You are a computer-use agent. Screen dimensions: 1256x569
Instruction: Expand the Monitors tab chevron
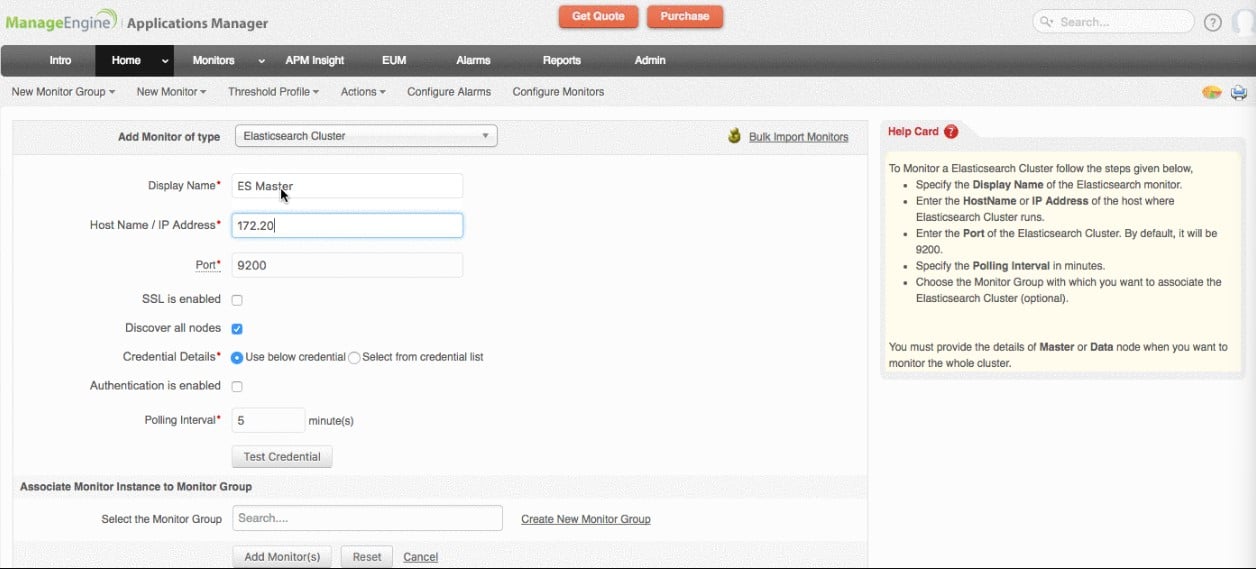pyautogui.click(x=262, y=61)
